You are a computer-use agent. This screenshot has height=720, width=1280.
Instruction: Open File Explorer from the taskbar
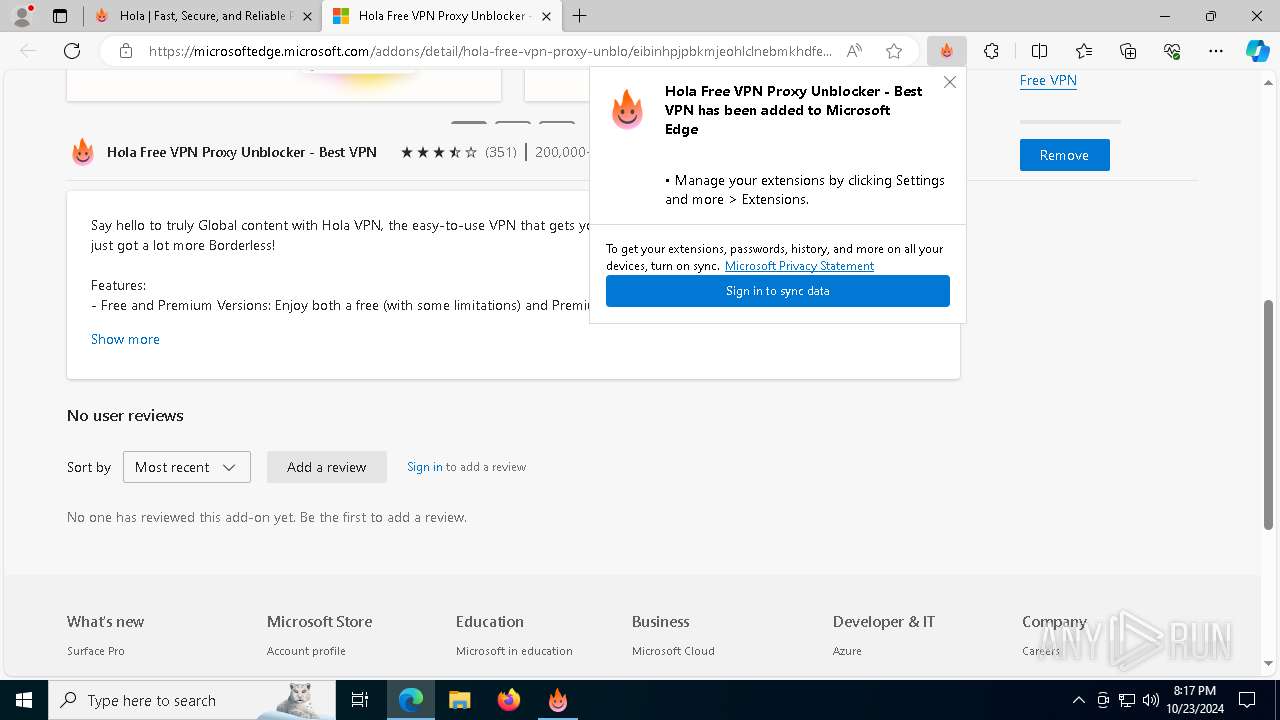pyautogui.click(x=460, y=700)
